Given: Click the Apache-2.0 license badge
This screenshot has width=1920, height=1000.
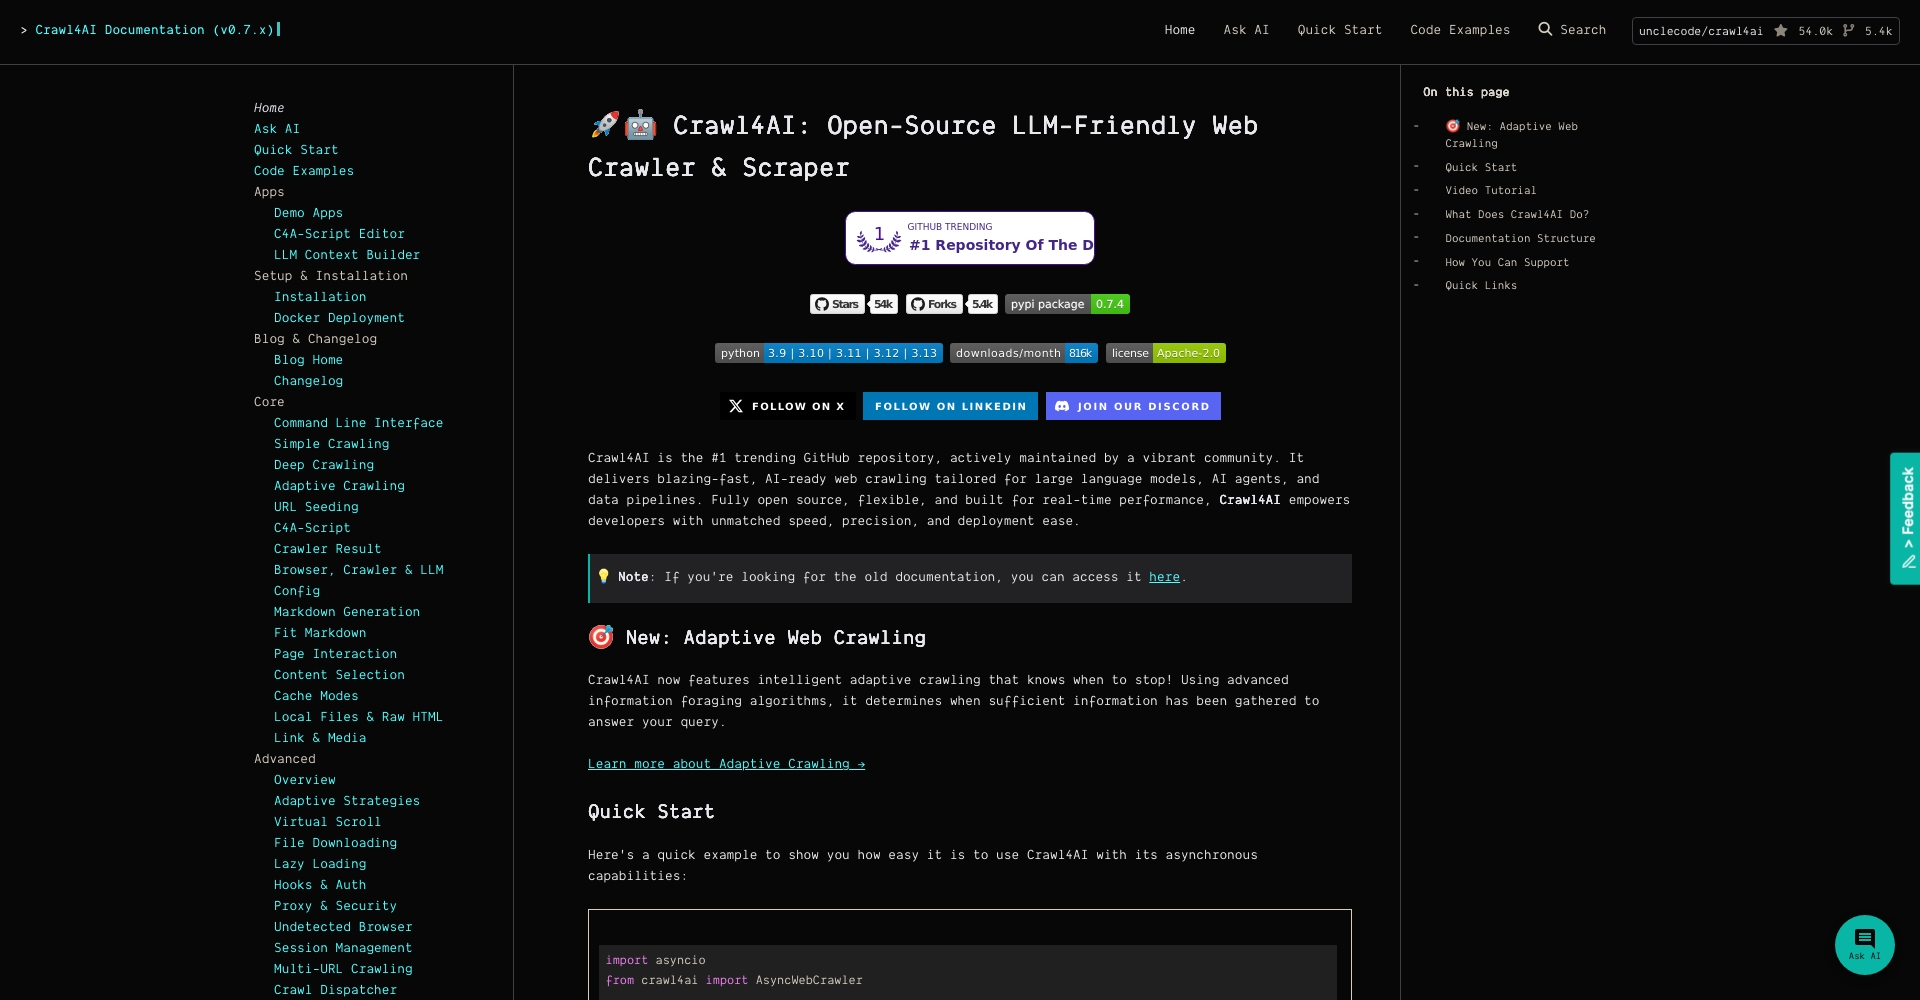Looking at the screenshot, I should tap(1166, 353).
